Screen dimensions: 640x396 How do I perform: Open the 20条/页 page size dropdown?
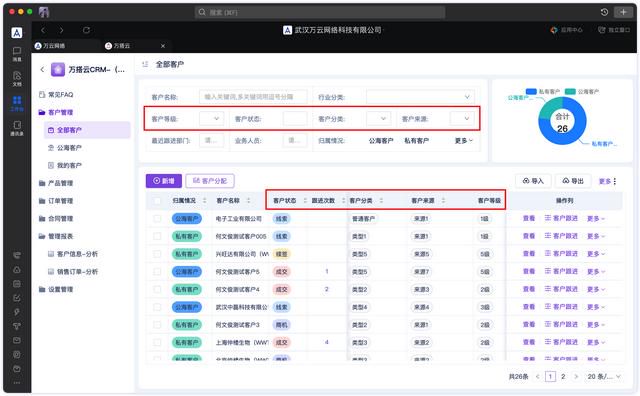click(604, 376)
